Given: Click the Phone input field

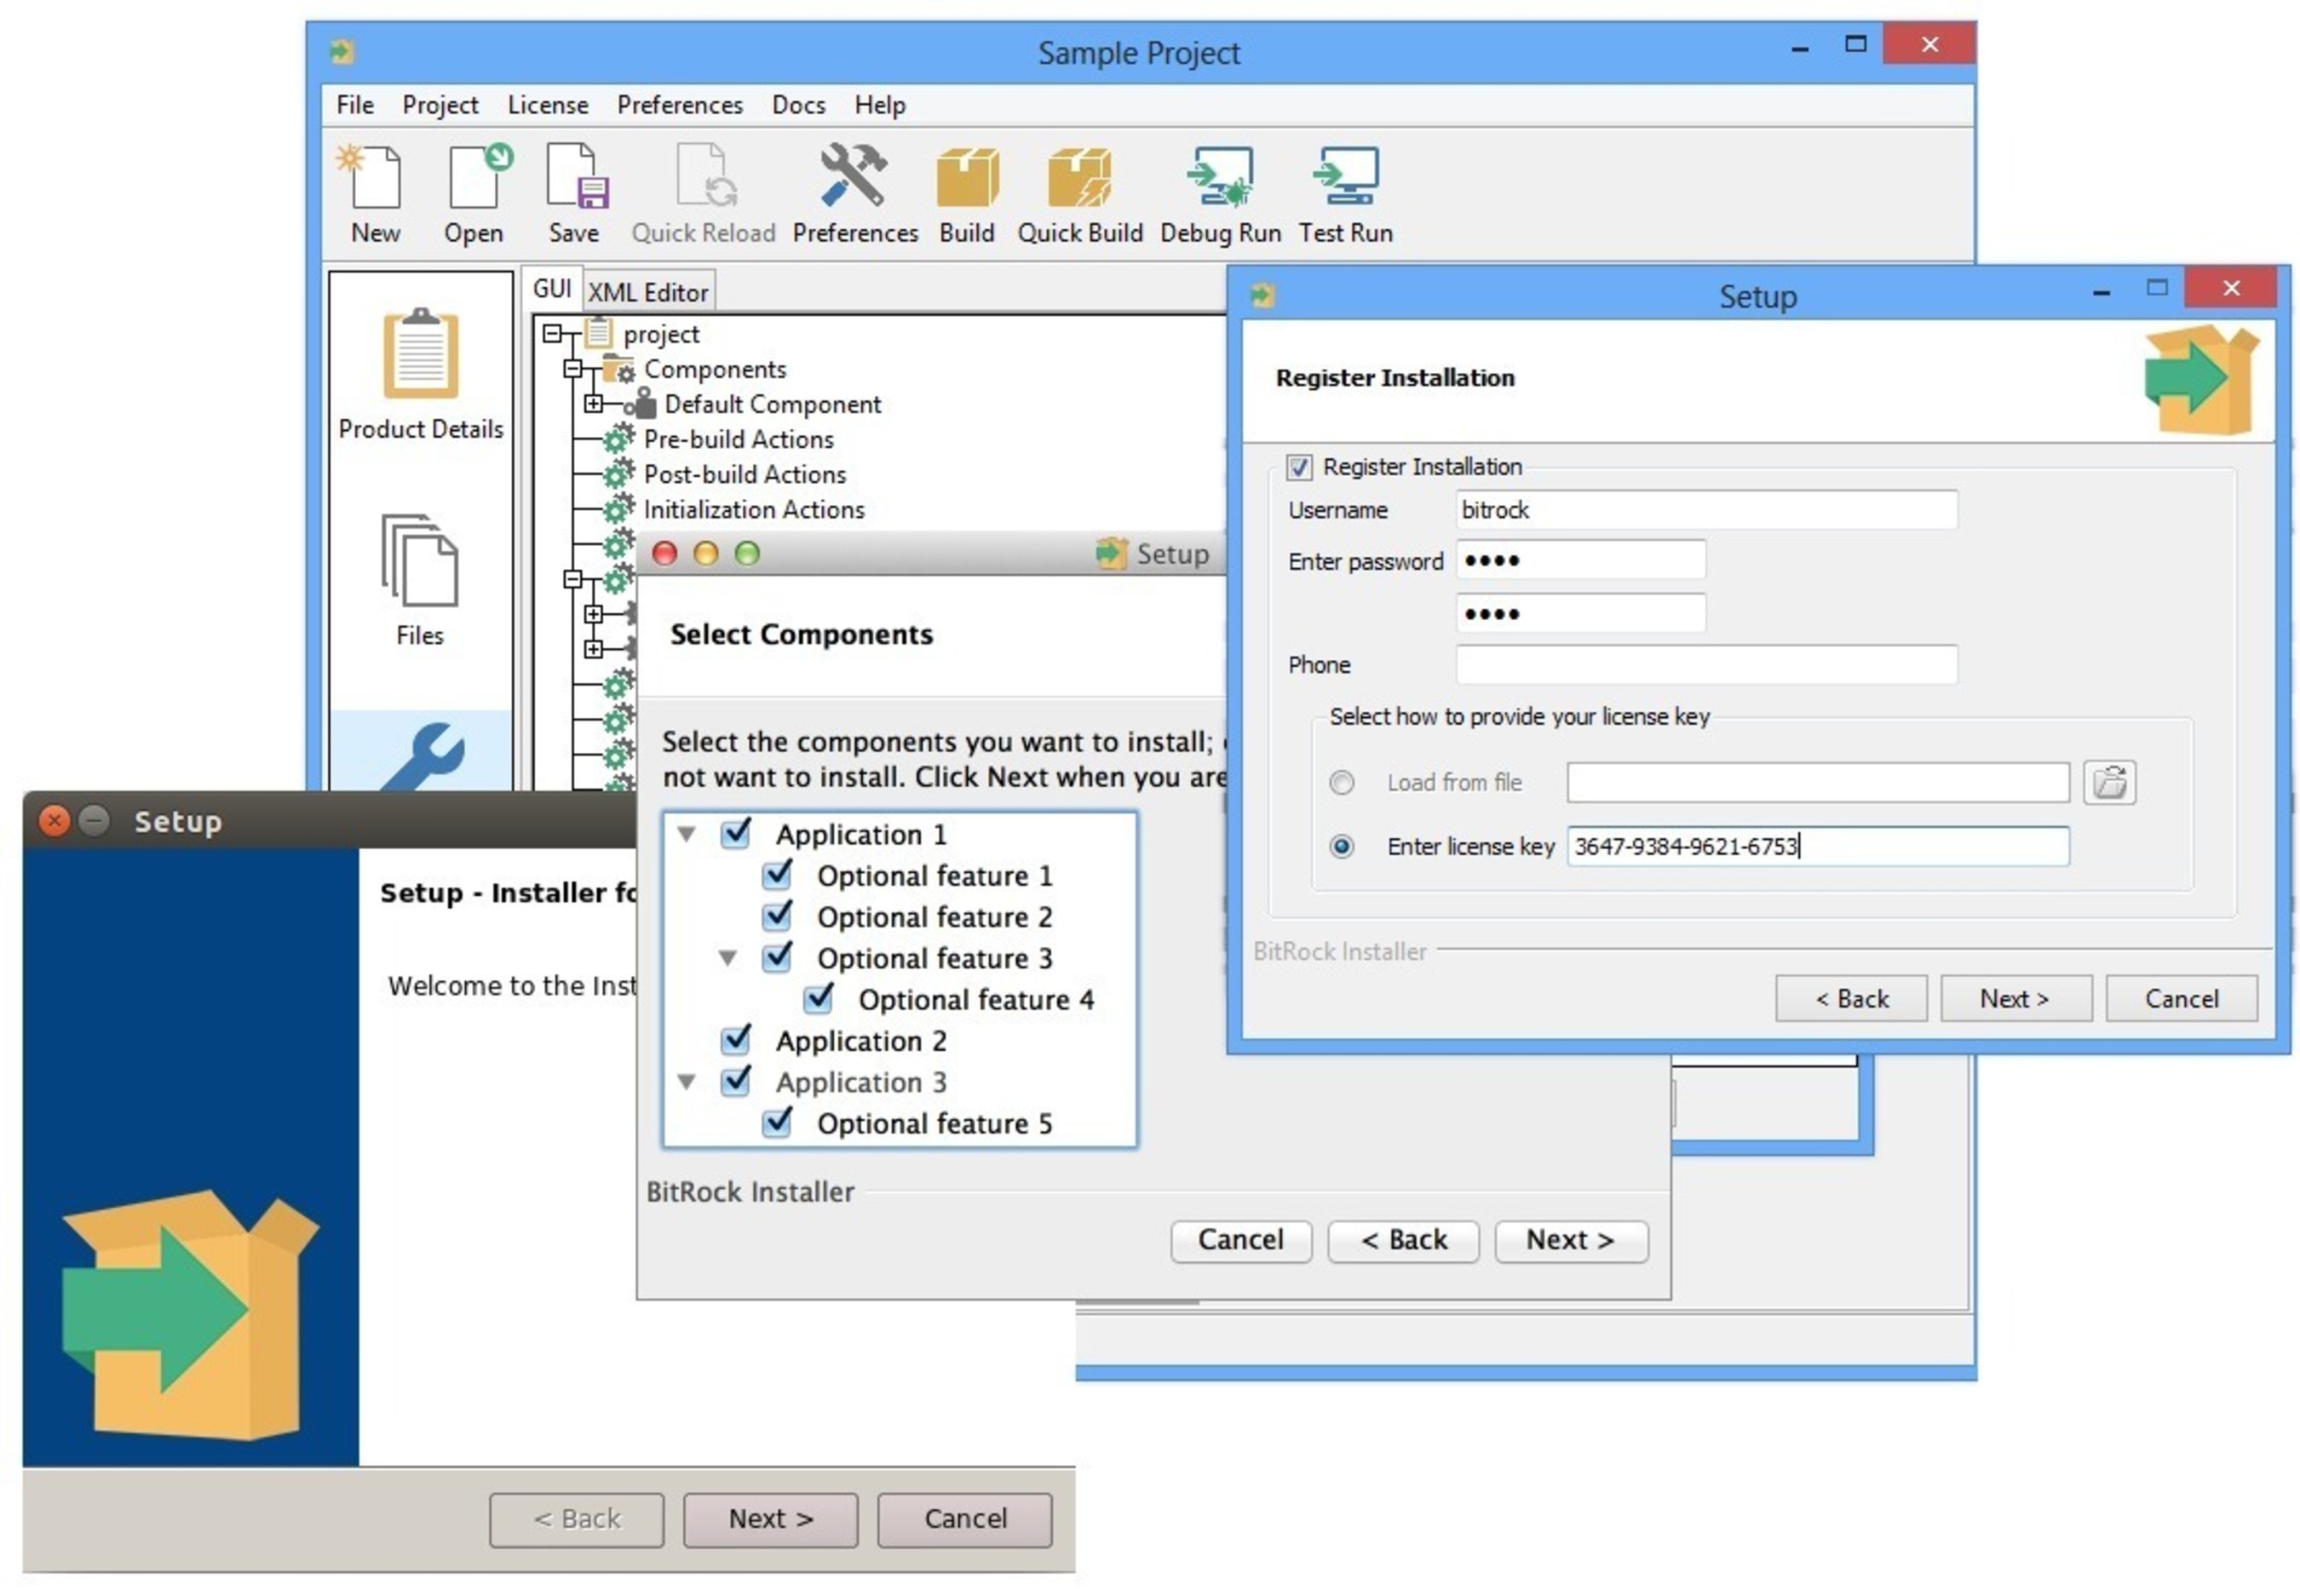Looking at the screenshot, I should [x=1706, y=665].
